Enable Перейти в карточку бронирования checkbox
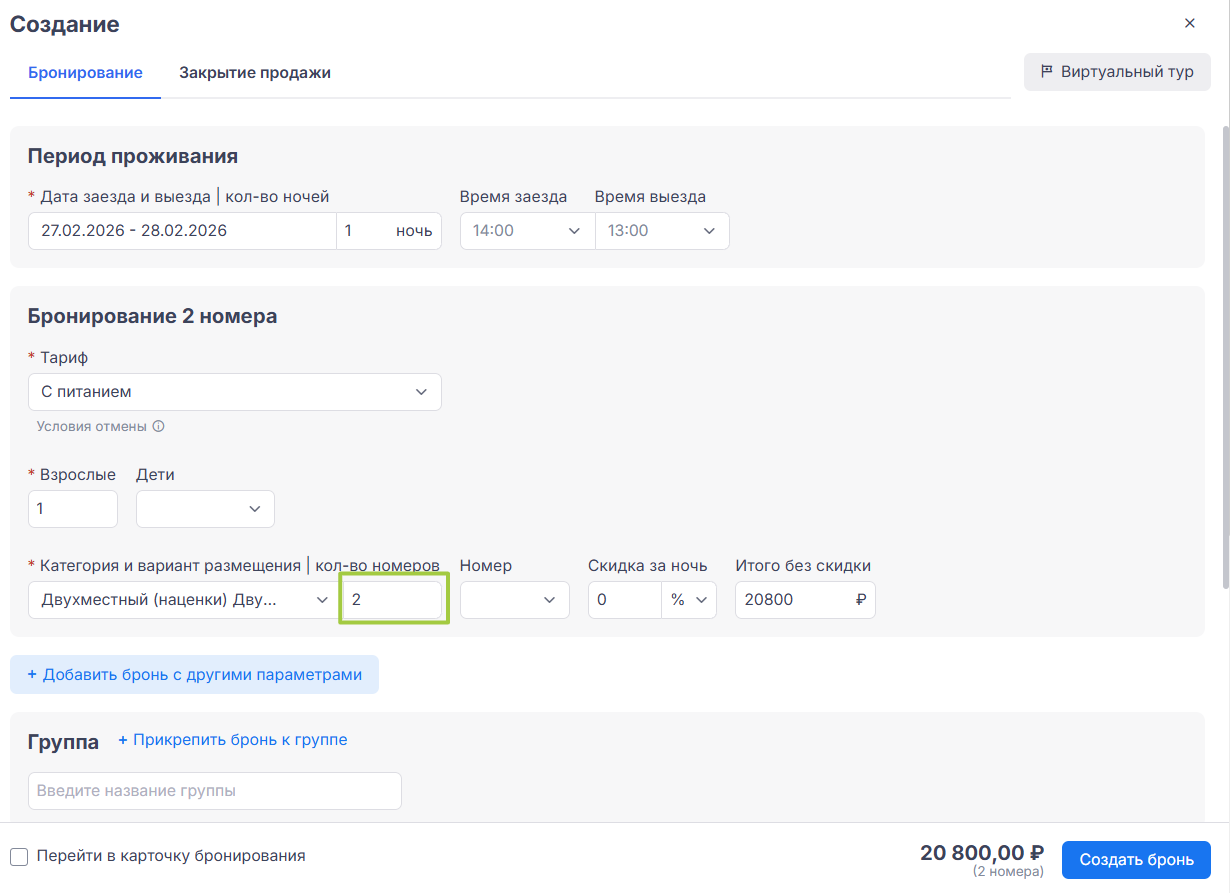Viewport: 1230px width, 893px height. [x=19, y=857]
